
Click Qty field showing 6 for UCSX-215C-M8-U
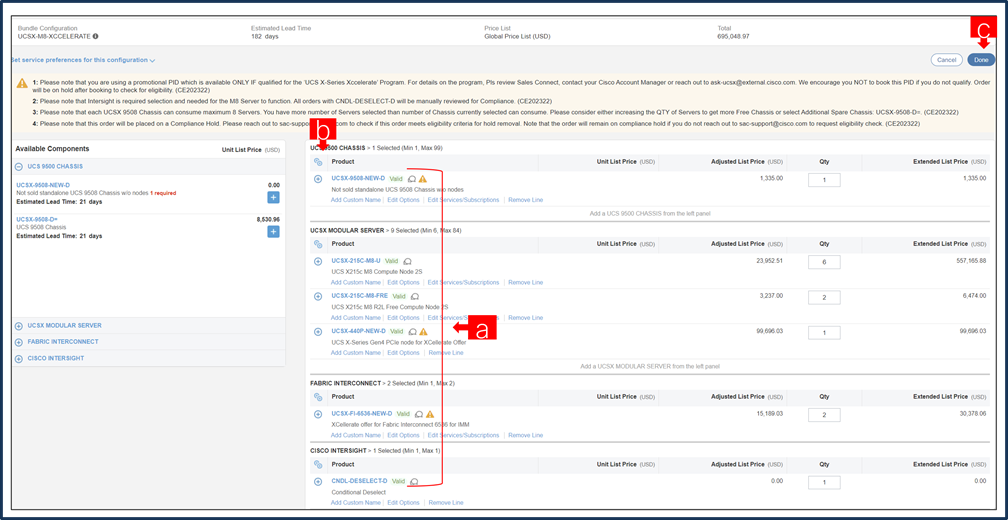(824, 262)
